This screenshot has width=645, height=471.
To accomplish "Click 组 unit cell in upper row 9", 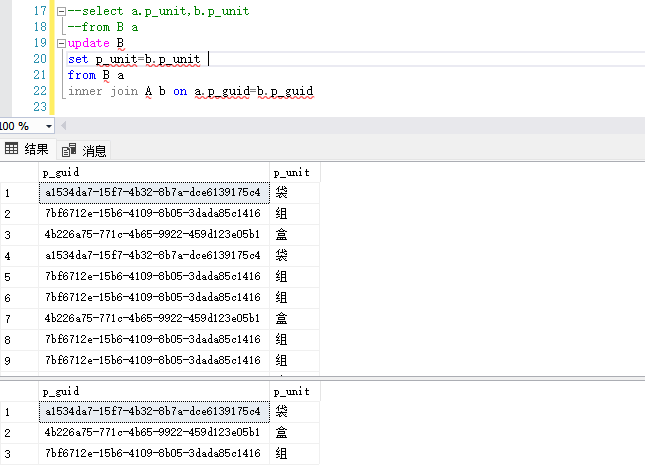I will pos(295,360).
